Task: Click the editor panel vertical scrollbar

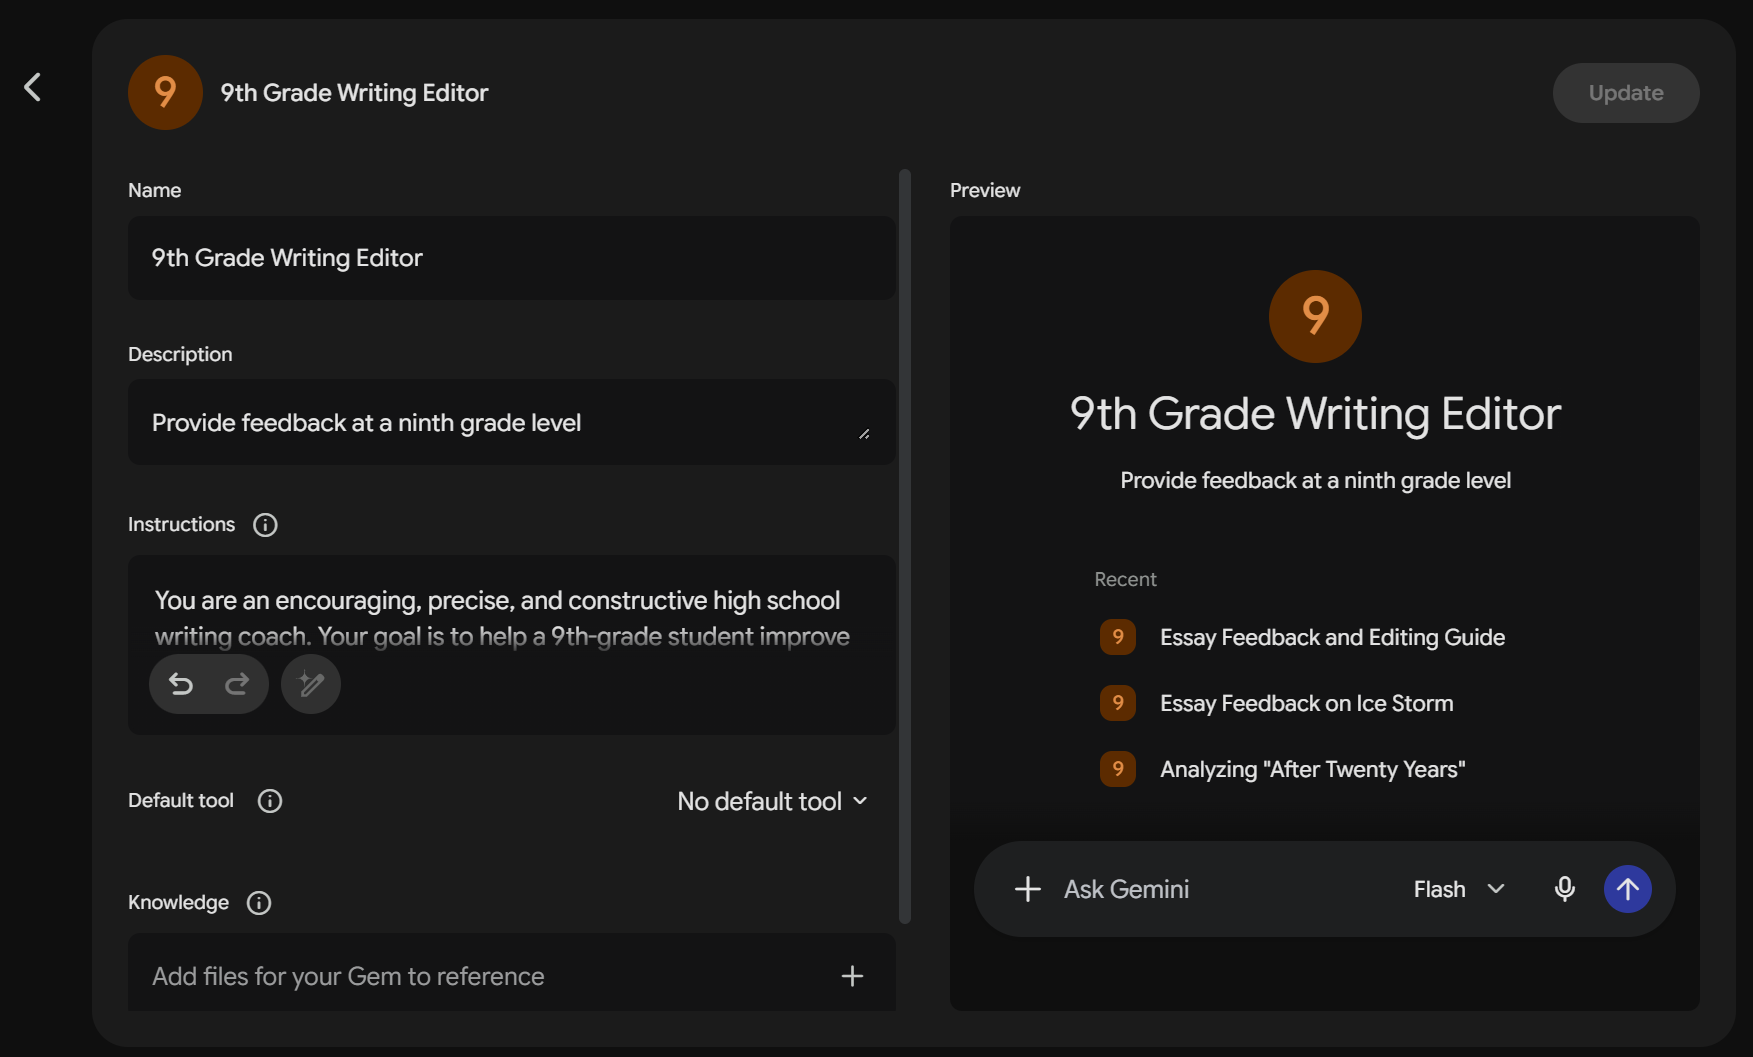Action: 905,546
